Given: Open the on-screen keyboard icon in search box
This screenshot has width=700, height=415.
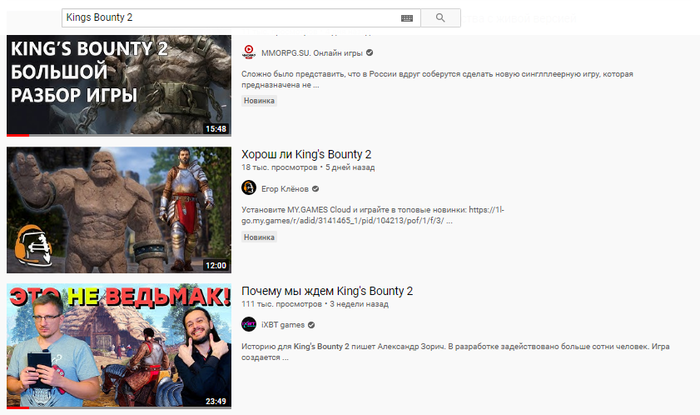Looking at the screenshot, I should 407,18.
